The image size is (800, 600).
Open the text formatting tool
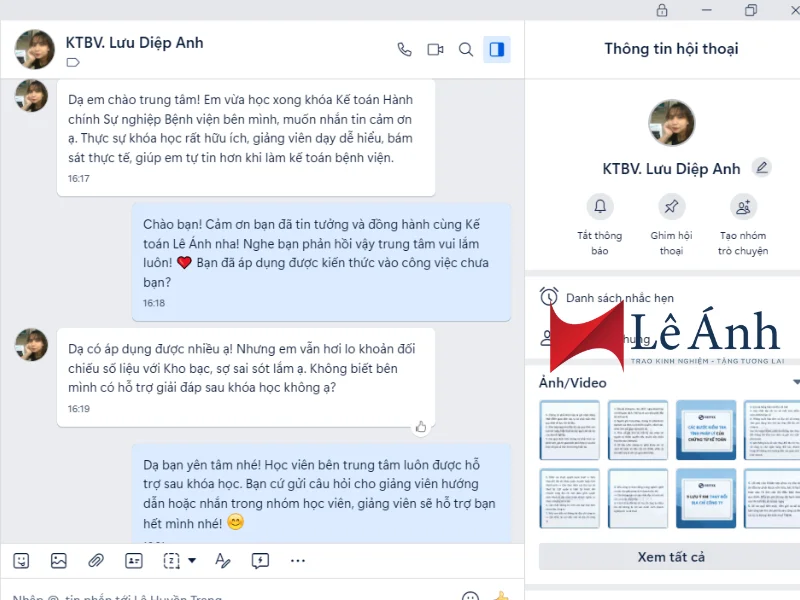(222, 561)
